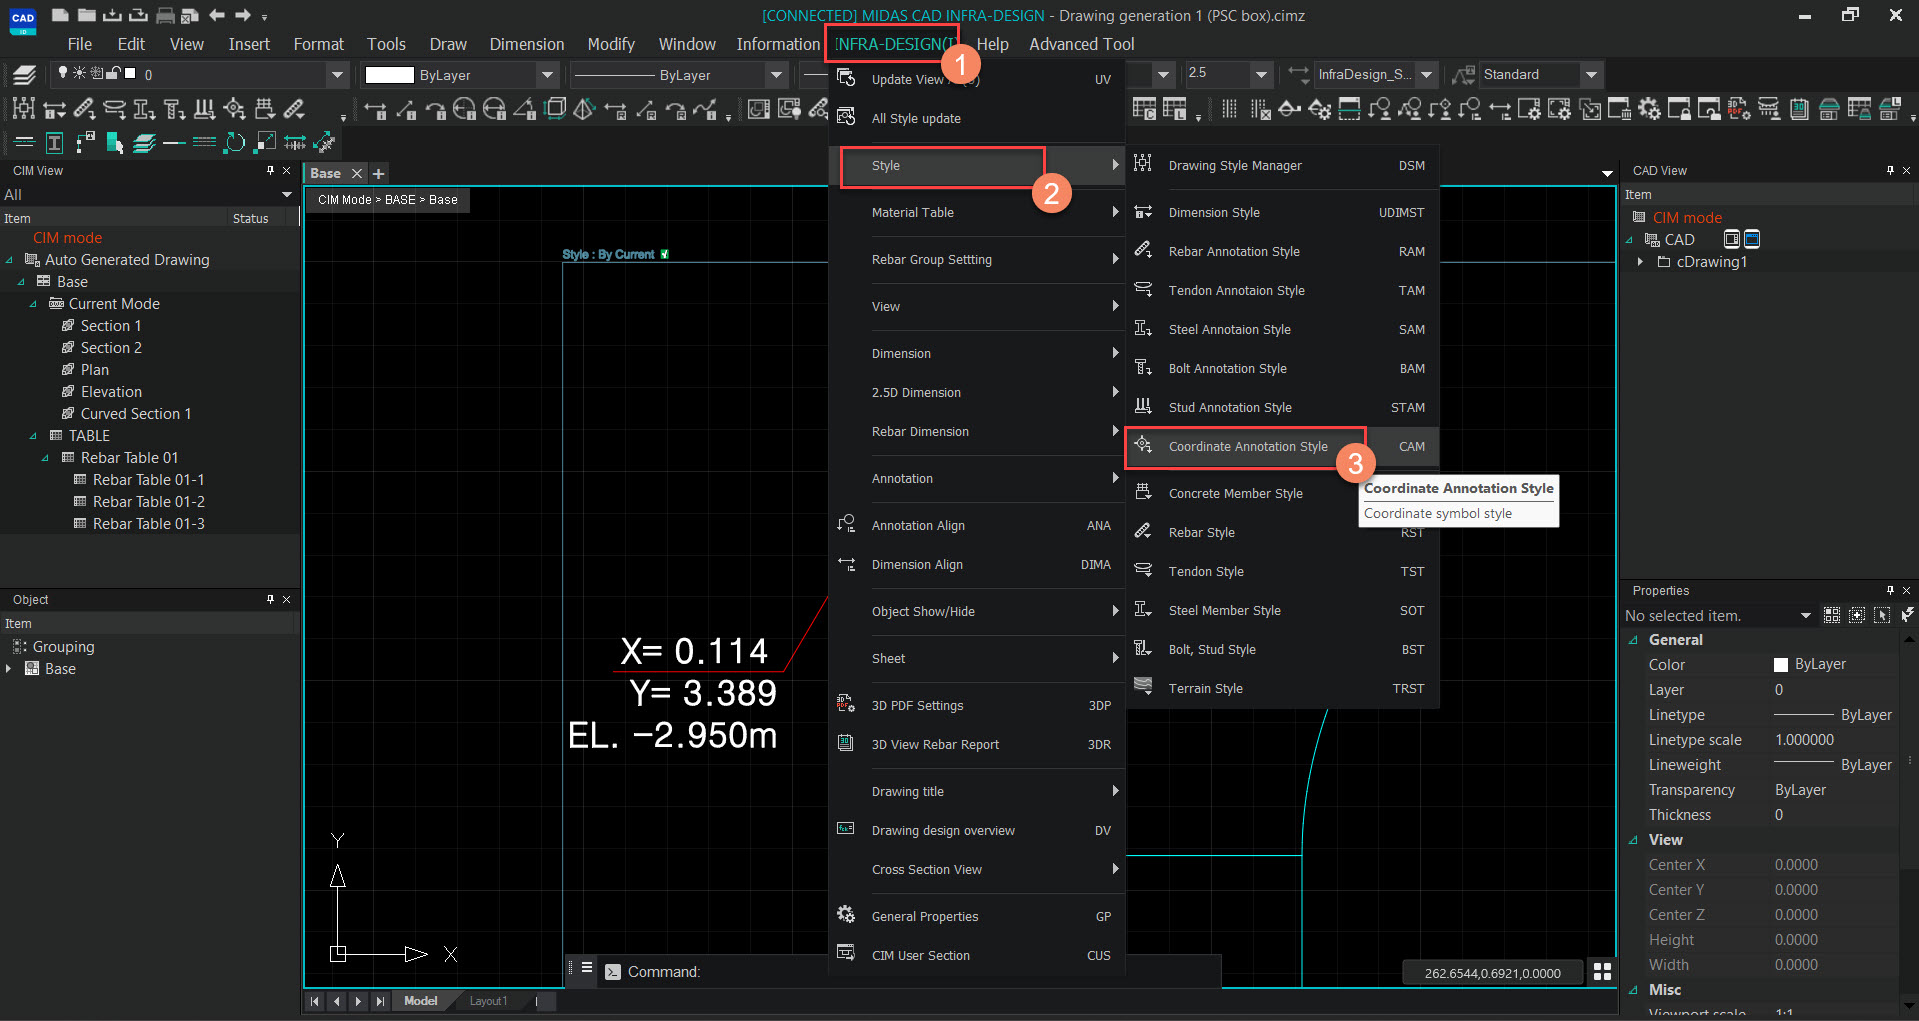Open the Standard text style dropdown
This screenshot has height=1021, width=1919.
(x=1592, y=74)
